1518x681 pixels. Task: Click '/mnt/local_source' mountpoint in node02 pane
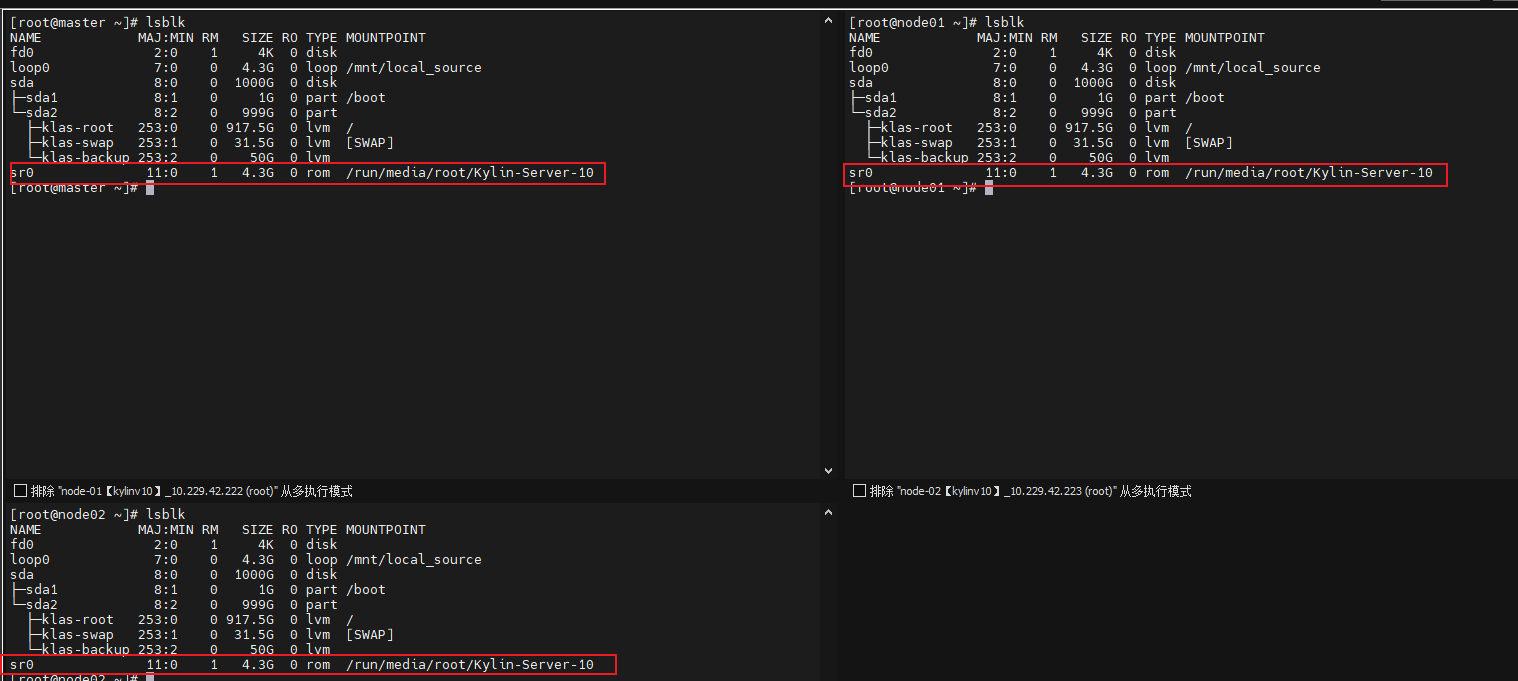414,559
